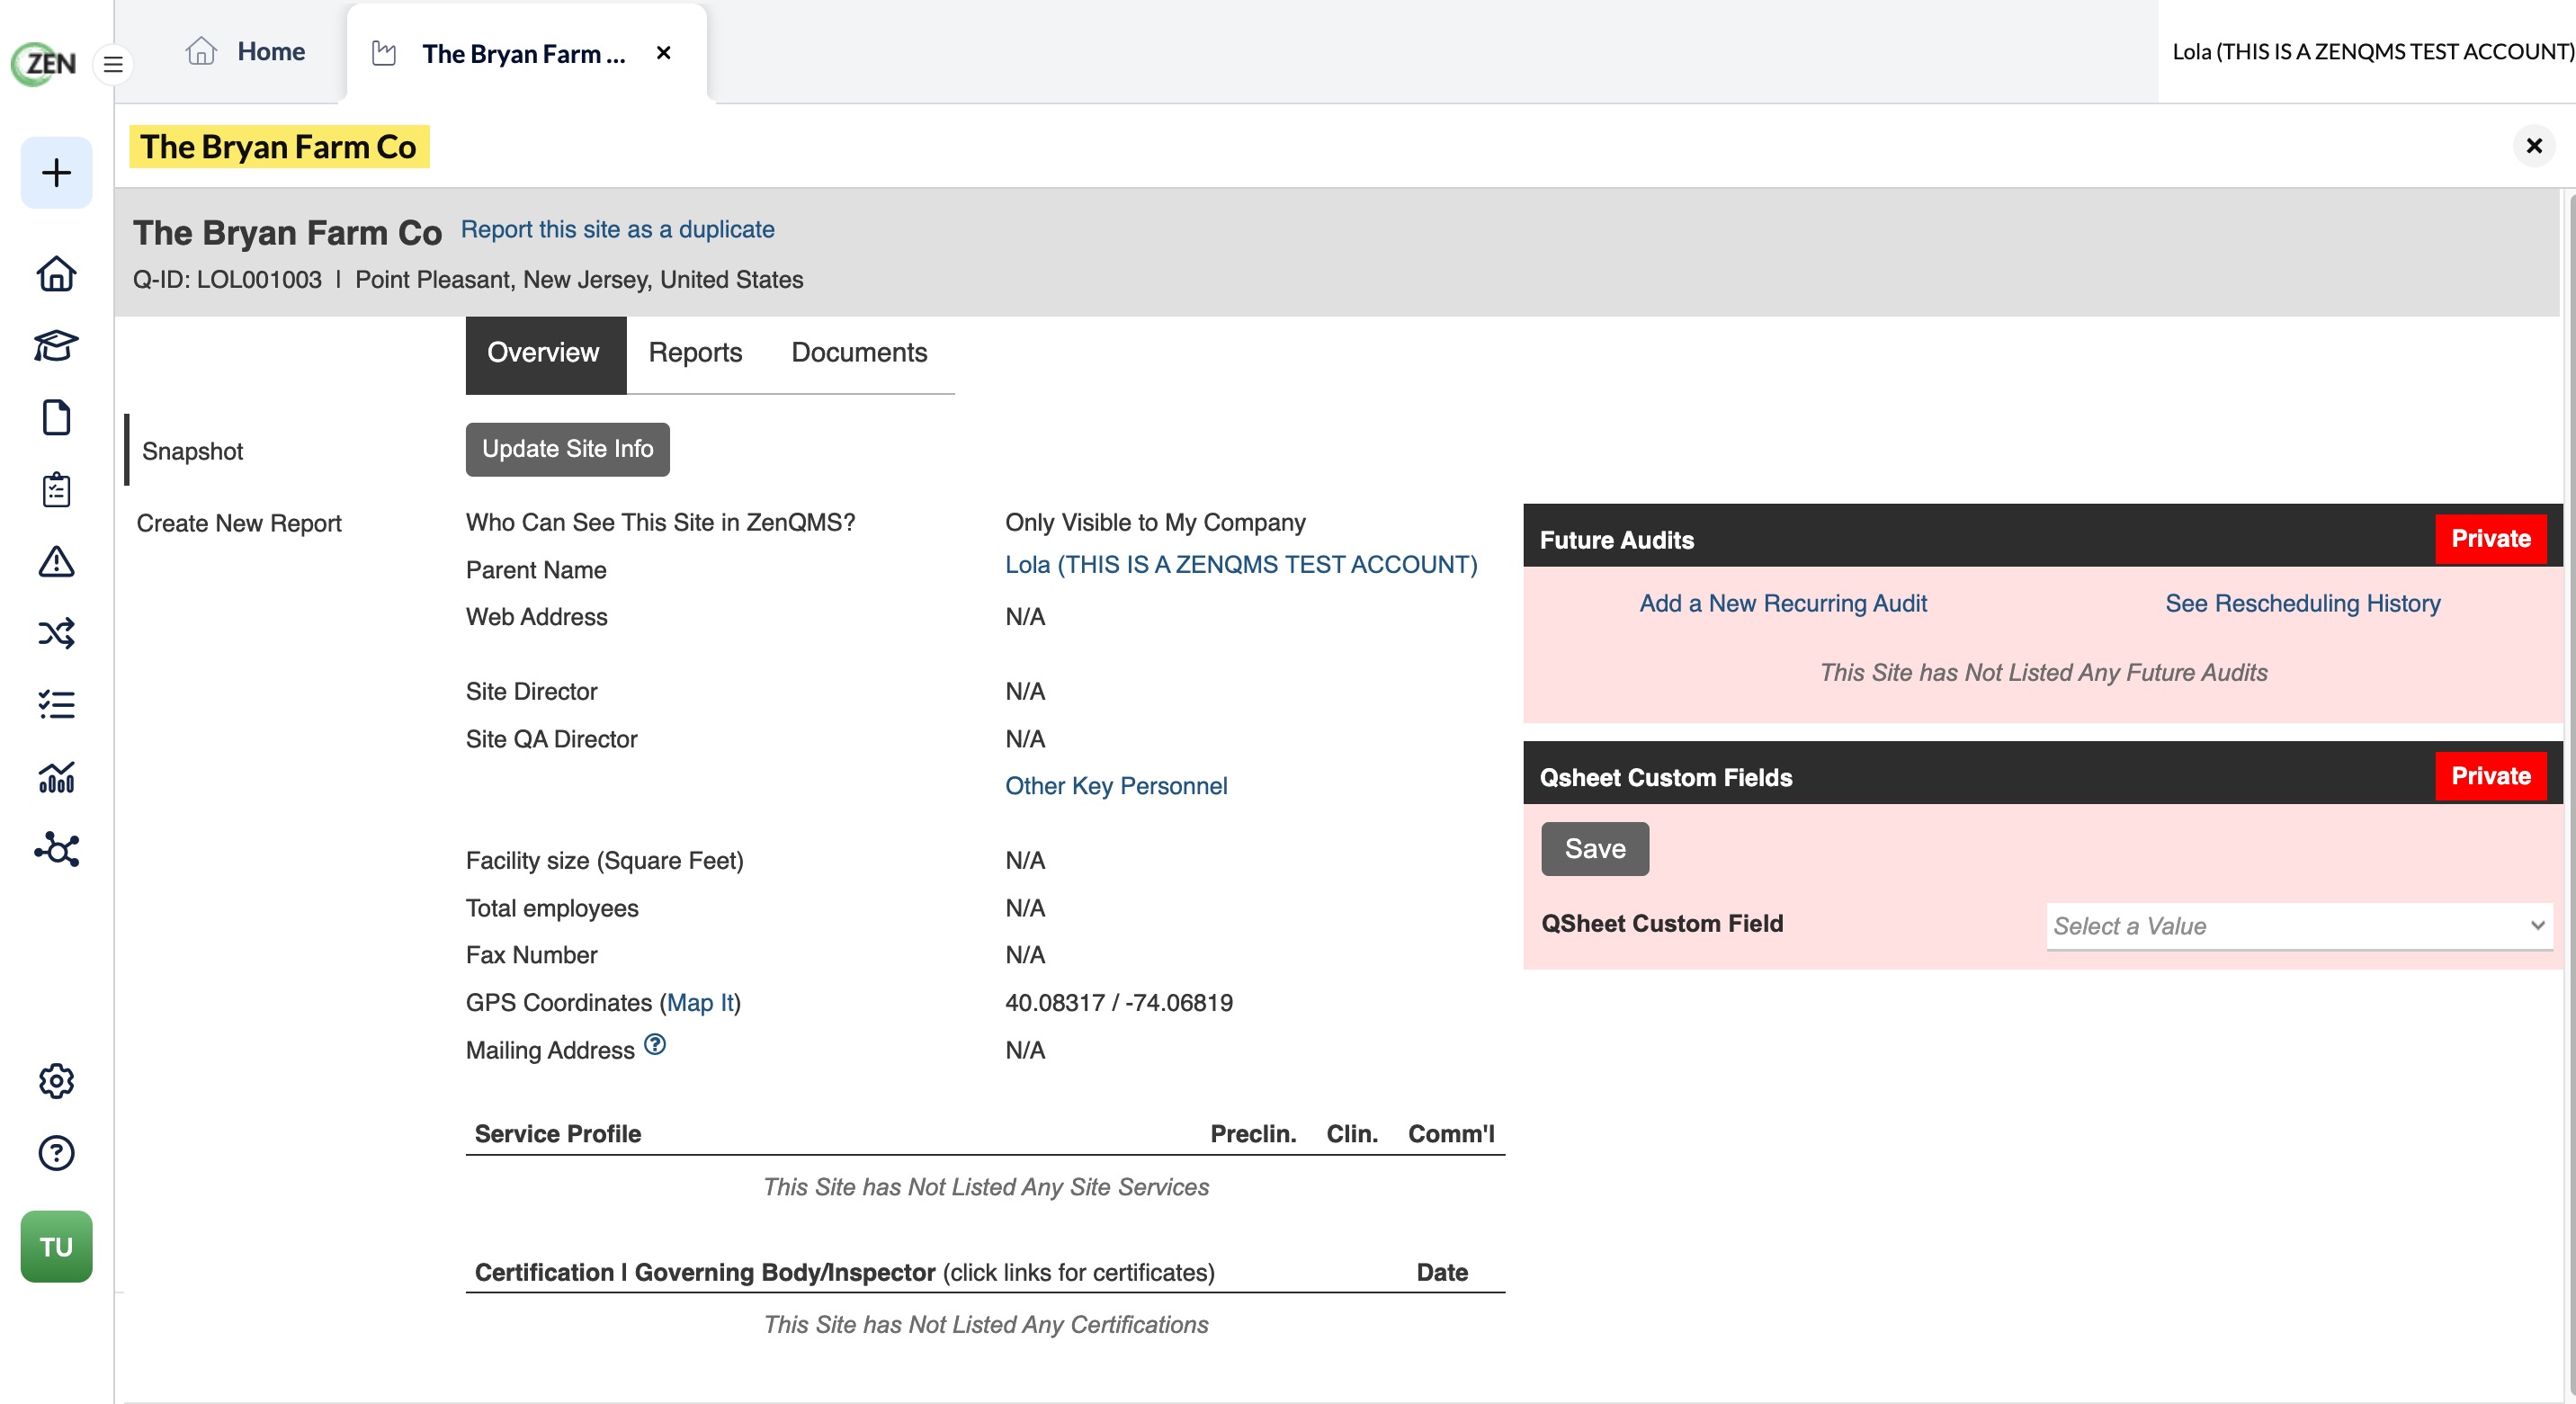2576x1404 pixels.
Task: Switch to the Documents tab
Action: [859, 353]
